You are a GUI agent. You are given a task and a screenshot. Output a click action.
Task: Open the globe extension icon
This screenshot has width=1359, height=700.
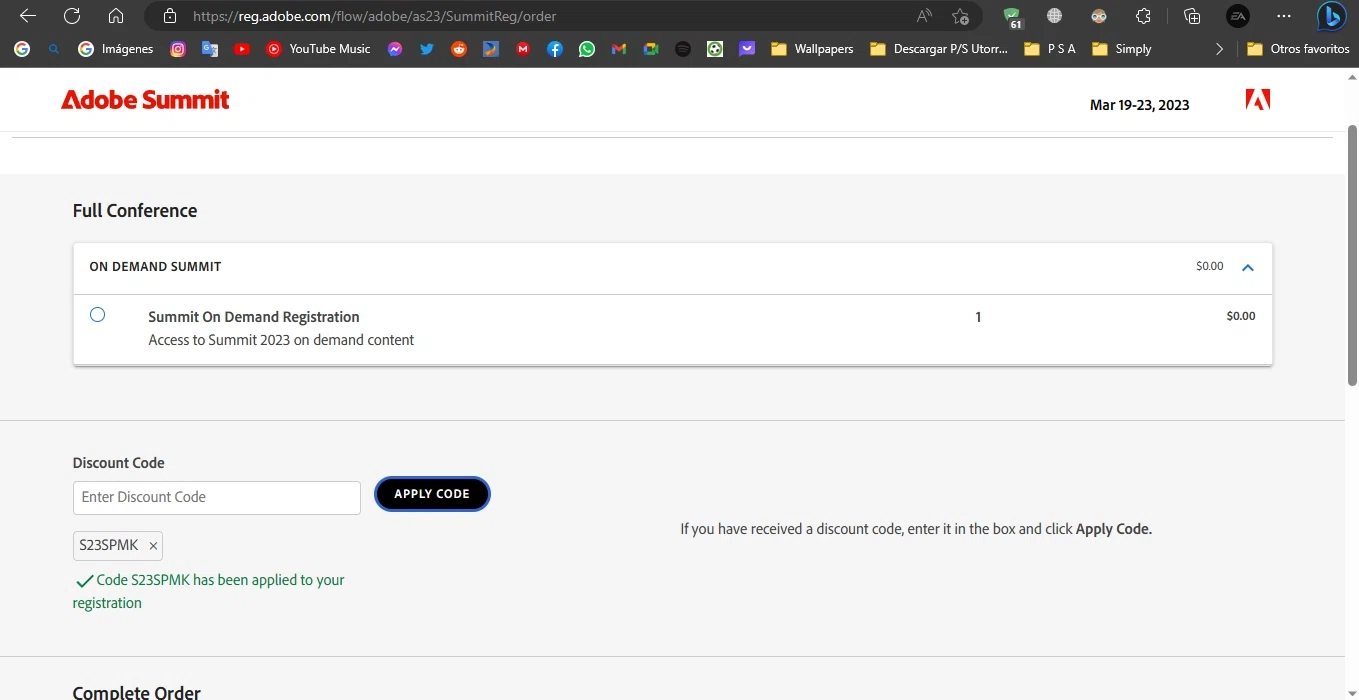(1054, 16)
